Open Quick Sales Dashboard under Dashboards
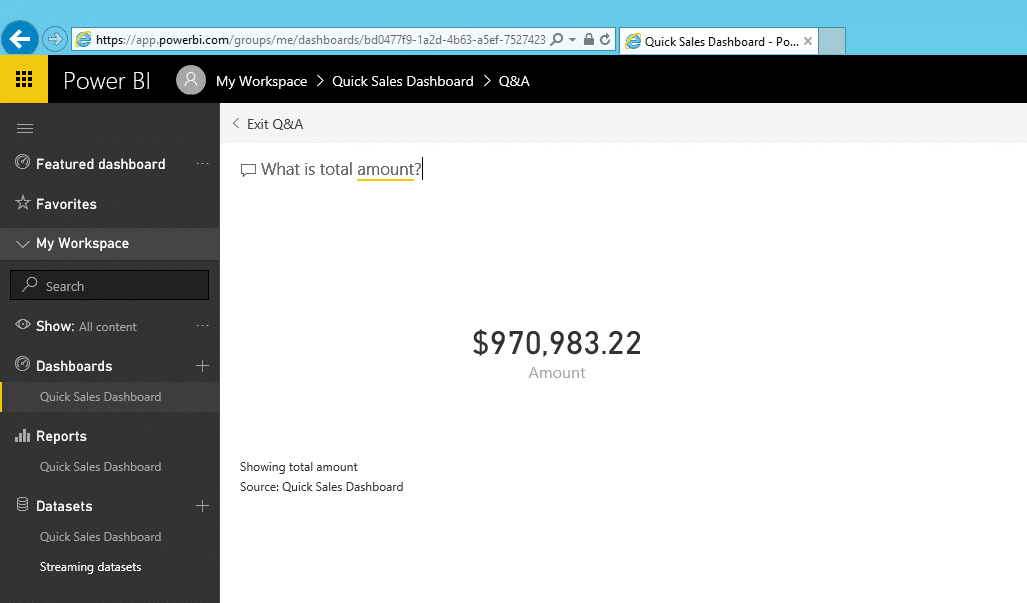This screenshot has width=1027, height=603. (100, 397)
